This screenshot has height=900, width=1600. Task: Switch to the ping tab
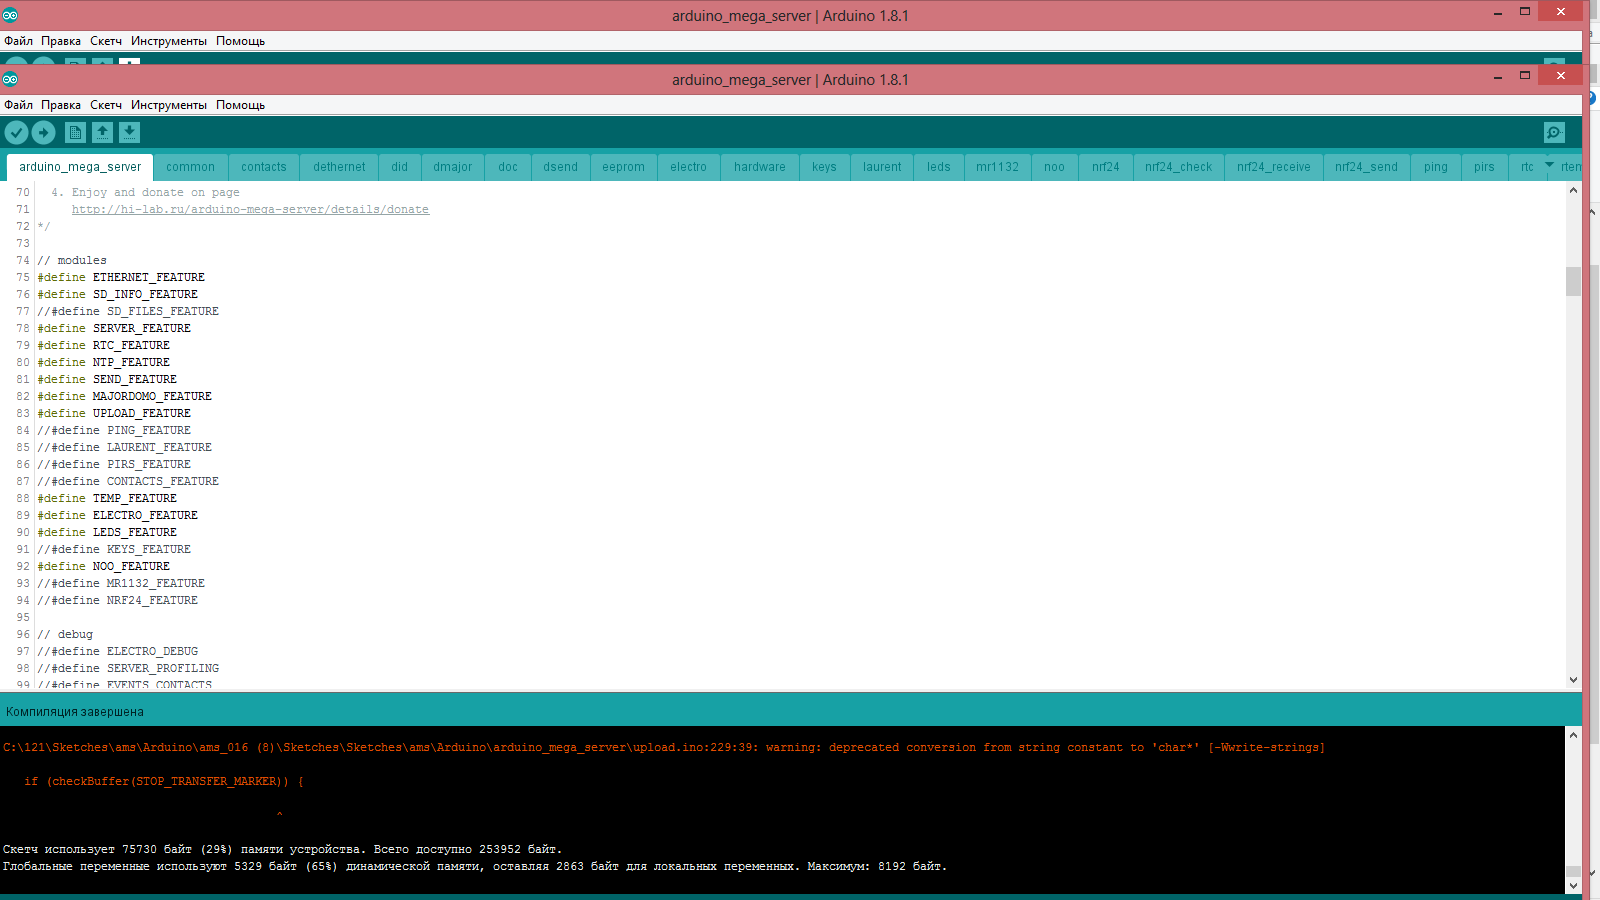(x=1436, y=167)
